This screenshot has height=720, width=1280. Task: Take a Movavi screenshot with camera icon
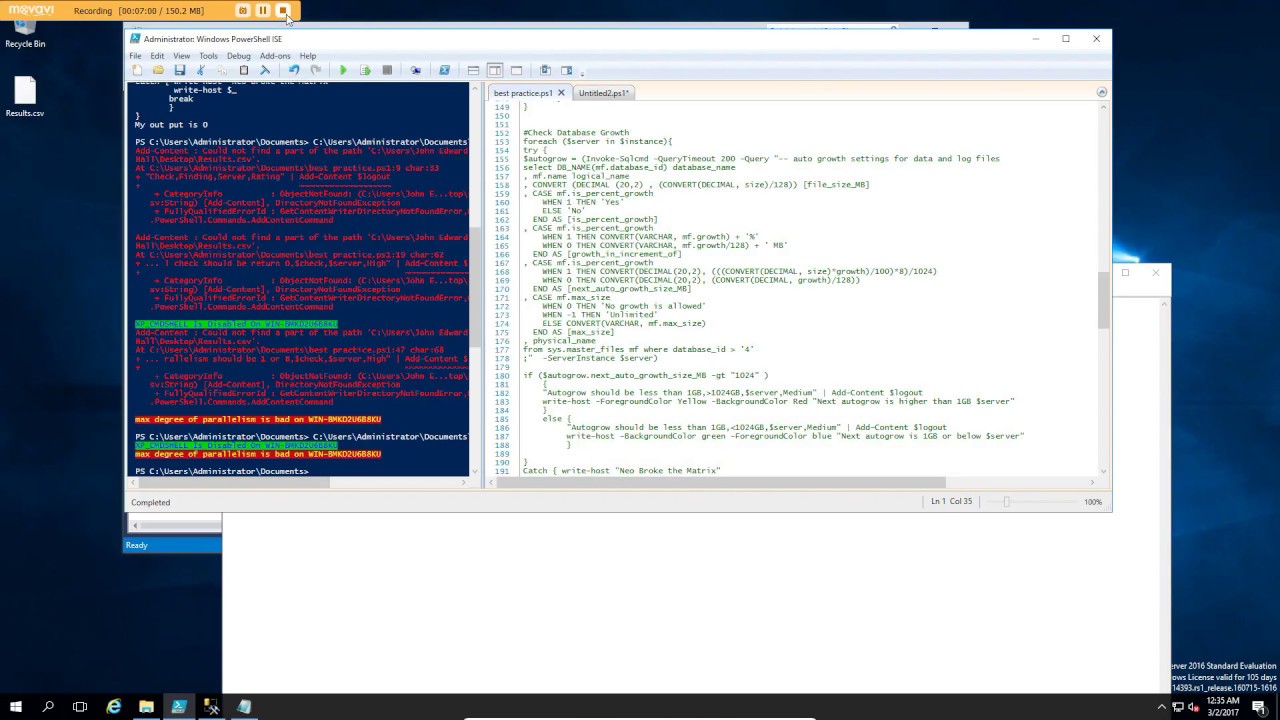point(243,10)
